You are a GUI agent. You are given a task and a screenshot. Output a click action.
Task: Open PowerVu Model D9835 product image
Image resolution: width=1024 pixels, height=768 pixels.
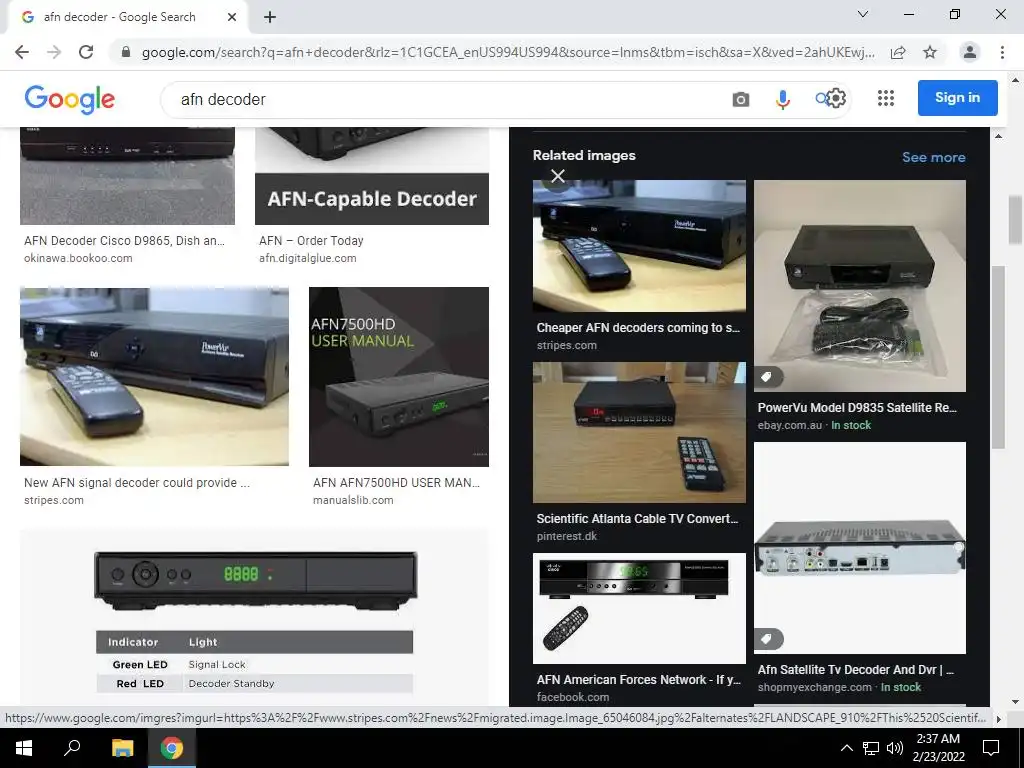859,286
